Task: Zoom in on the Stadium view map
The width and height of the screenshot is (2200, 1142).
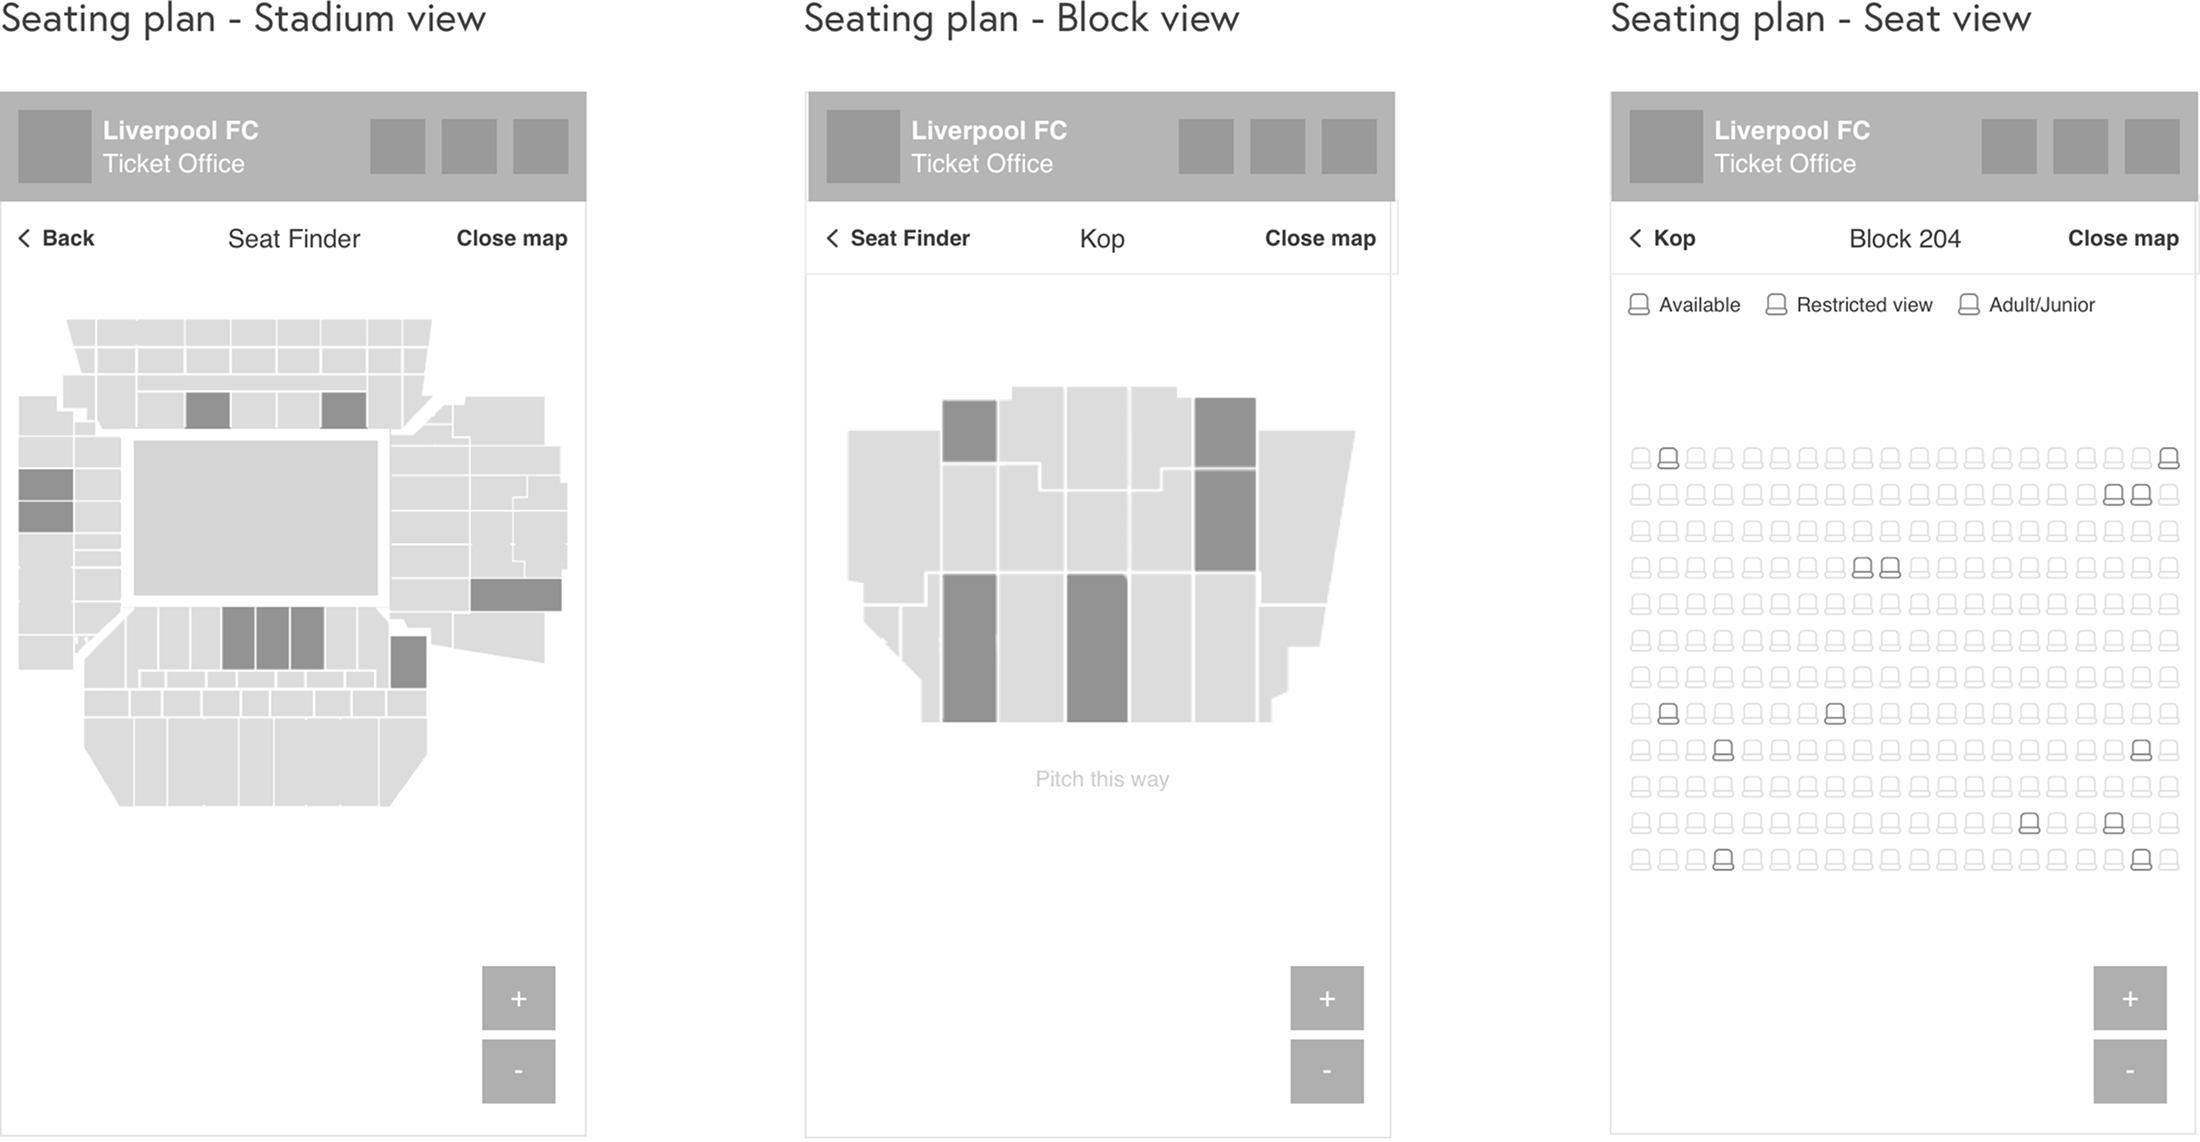Action: click(518, 997)
